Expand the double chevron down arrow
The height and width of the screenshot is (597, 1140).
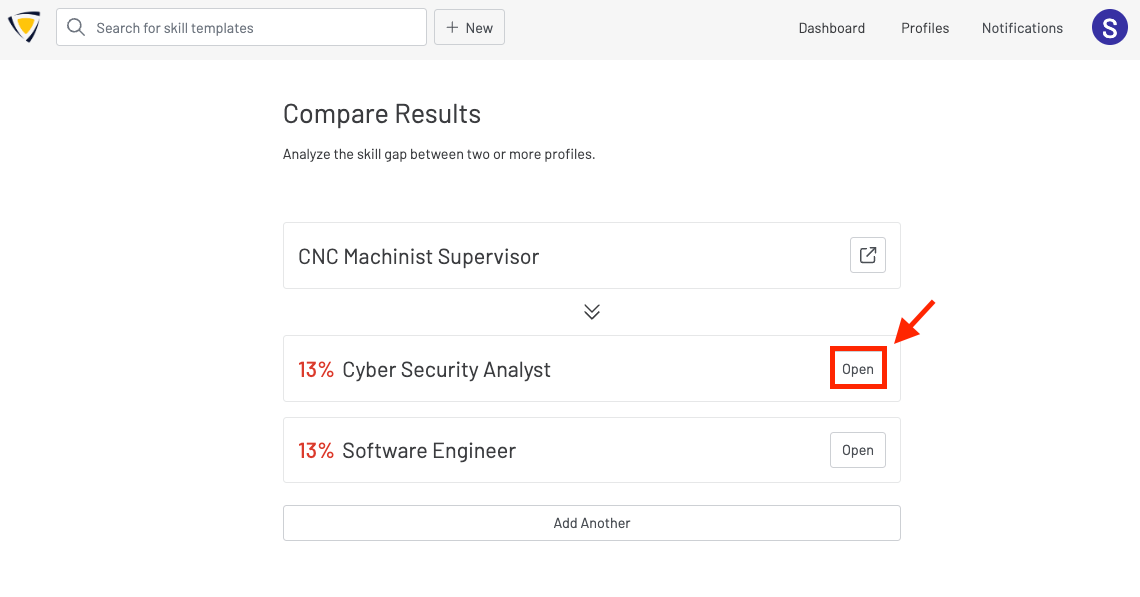coord(592,312)
